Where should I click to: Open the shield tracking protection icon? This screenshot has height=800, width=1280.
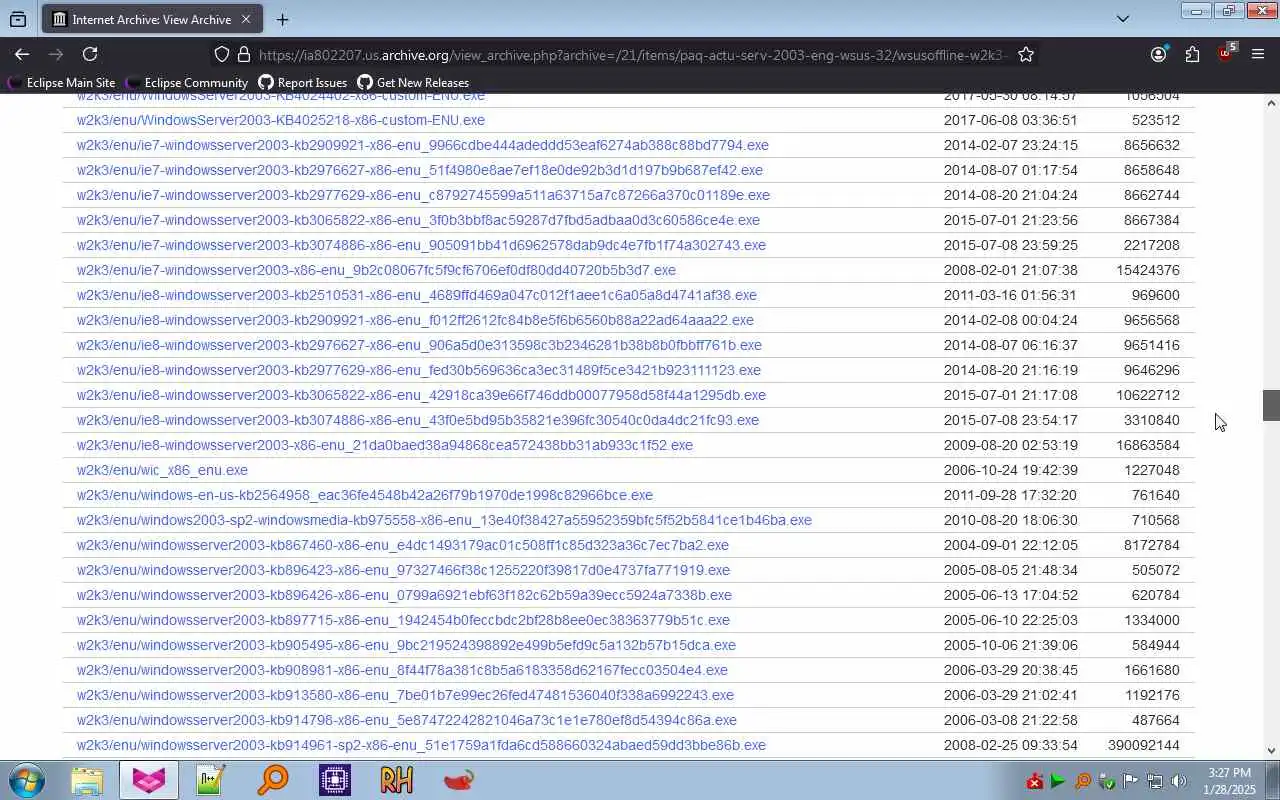(x=222, y=54)
